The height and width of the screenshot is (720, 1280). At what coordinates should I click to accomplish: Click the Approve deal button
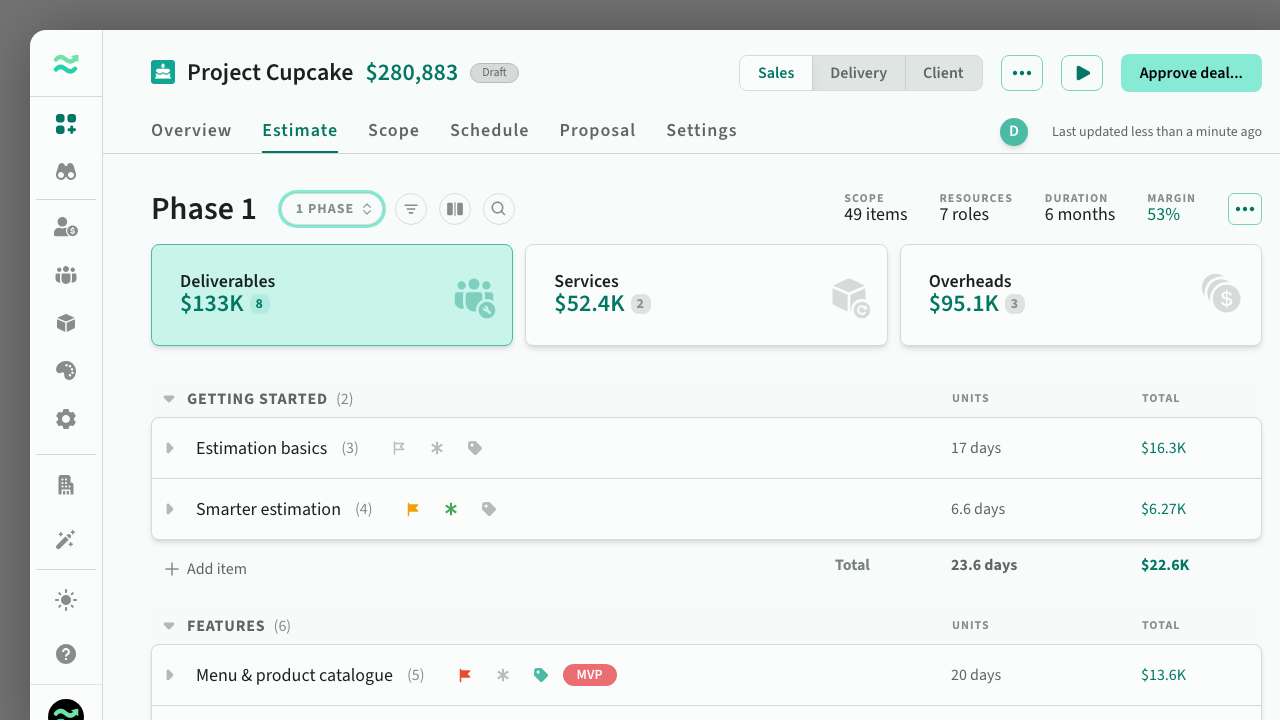(x=1191, y=73)
